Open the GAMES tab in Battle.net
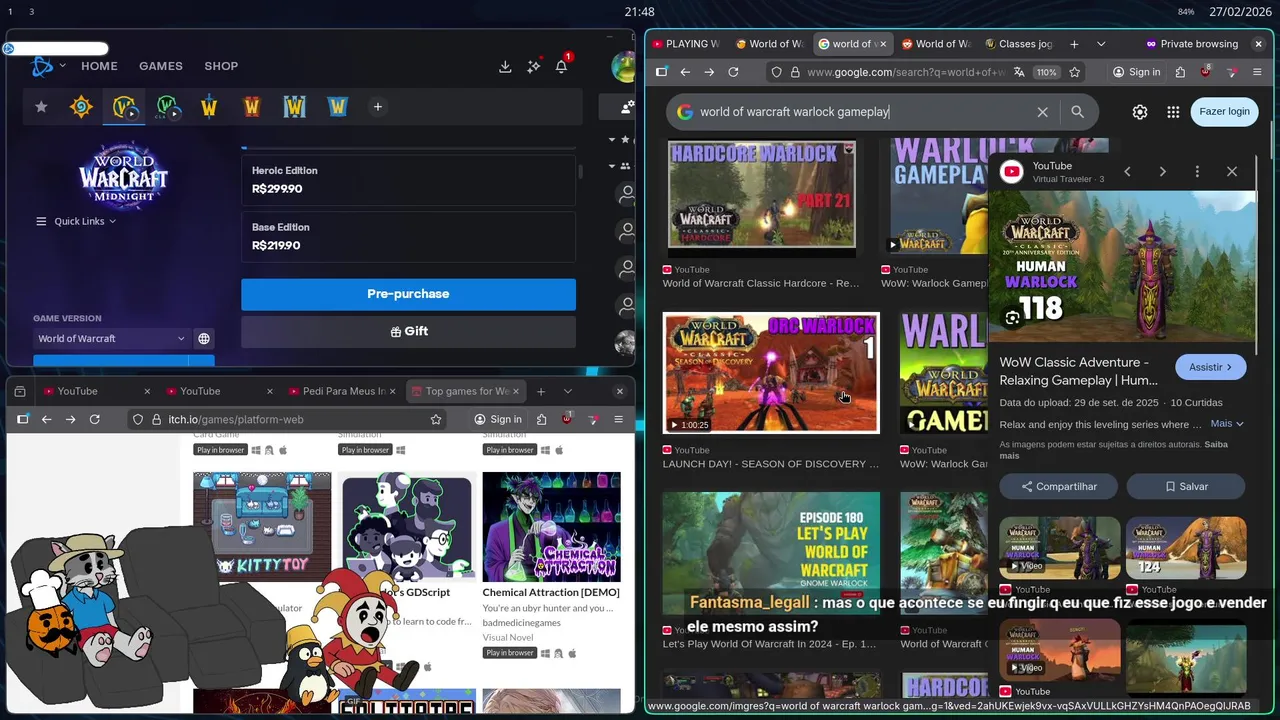This screenshot has width=1280, height=720. 161,66
